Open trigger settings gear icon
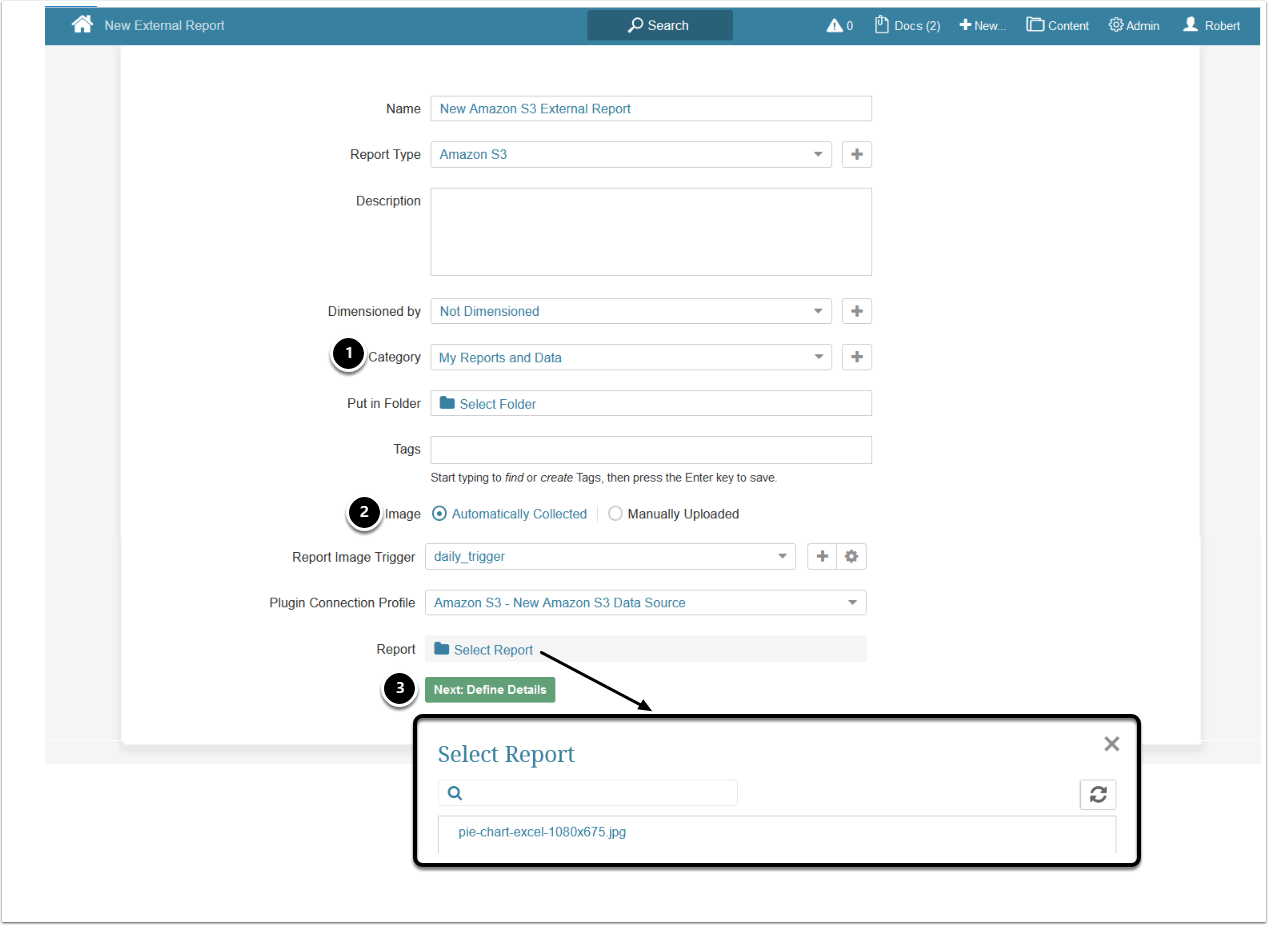 tap(851, 556)
